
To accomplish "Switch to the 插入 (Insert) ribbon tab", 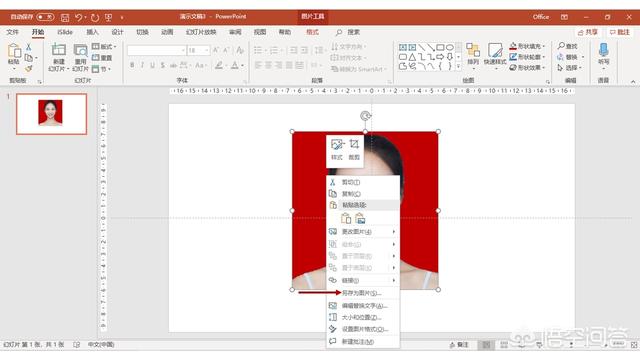I will coord(92,32).
